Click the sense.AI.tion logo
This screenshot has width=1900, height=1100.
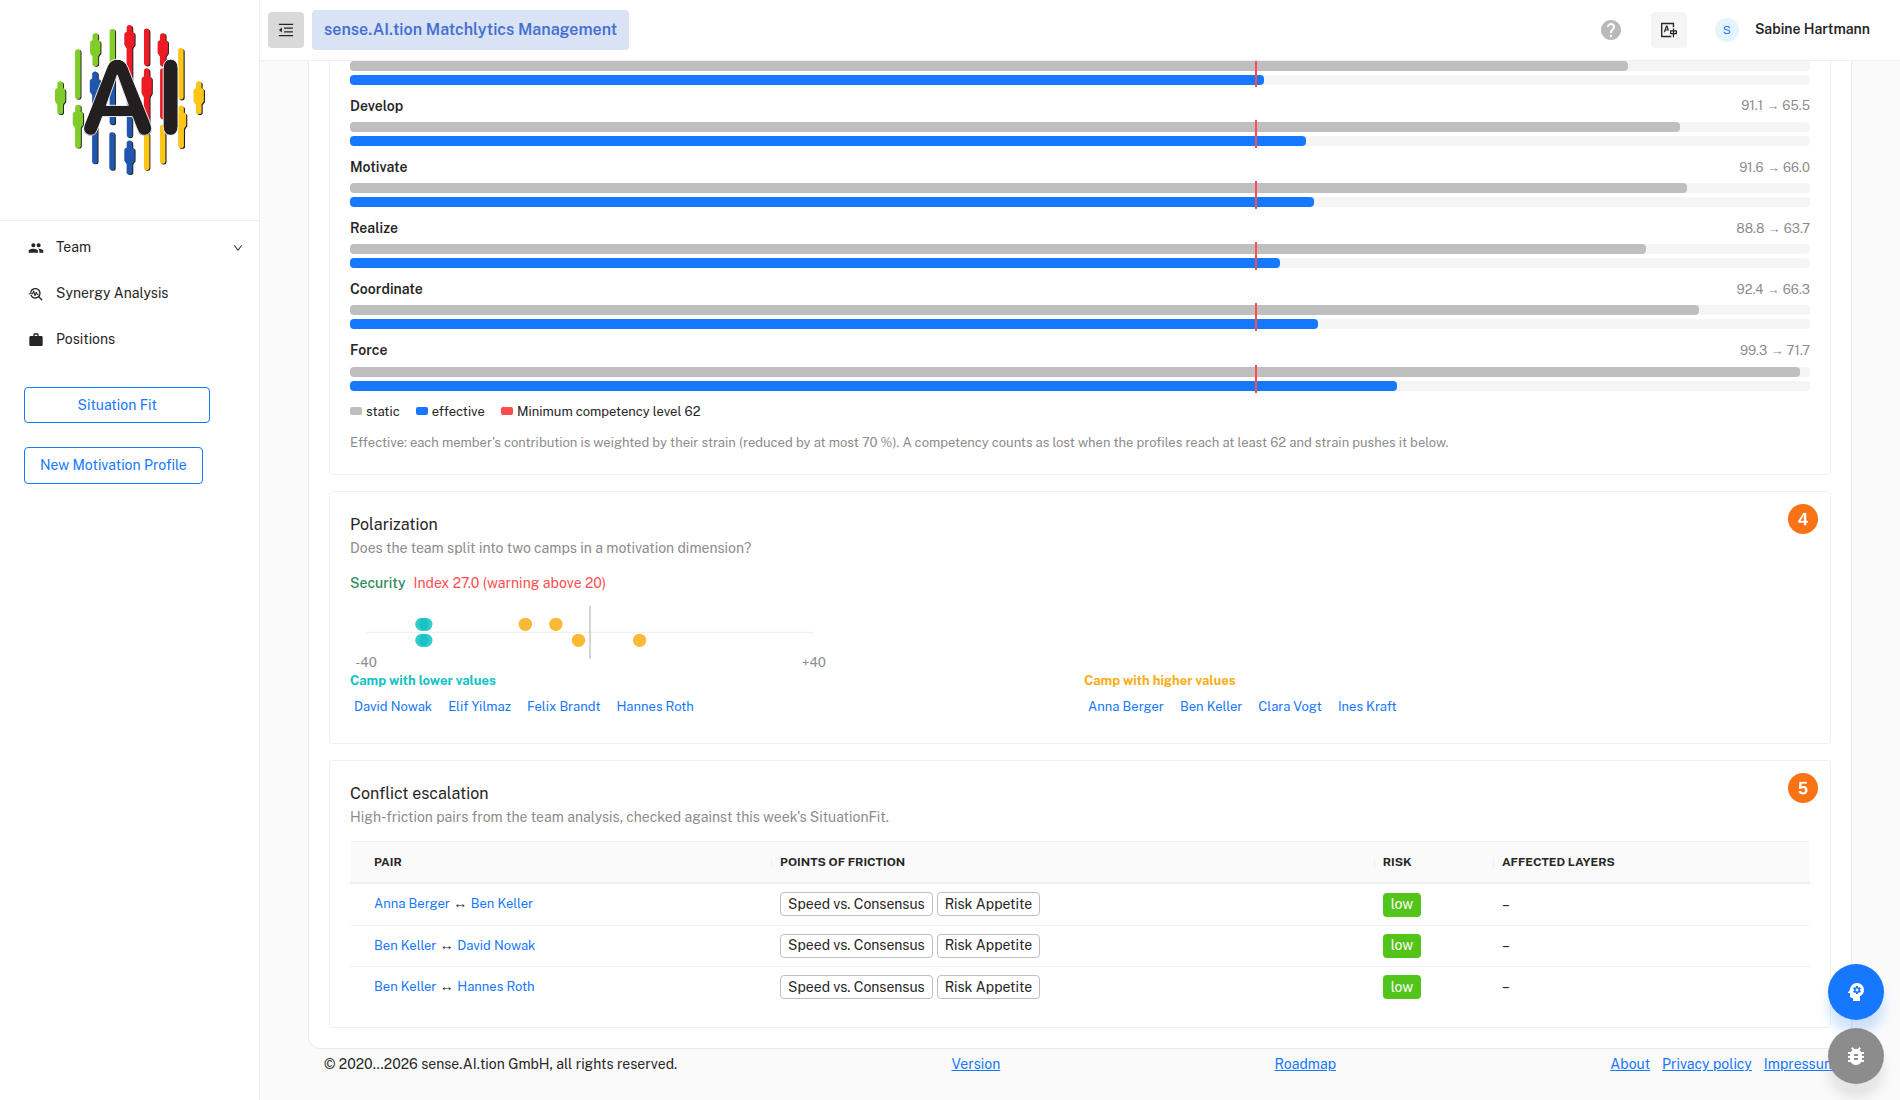coord(130,100)
